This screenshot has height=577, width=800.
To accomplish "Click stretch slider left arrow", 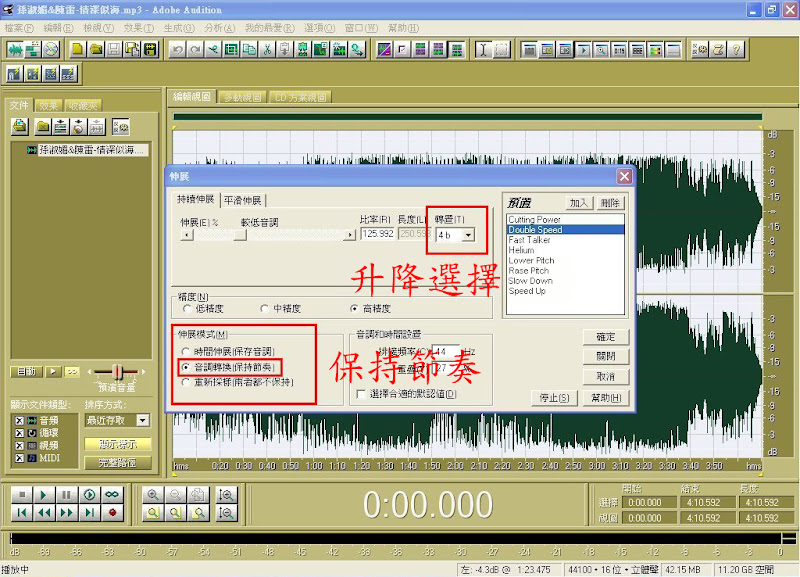I will (187, 235).
